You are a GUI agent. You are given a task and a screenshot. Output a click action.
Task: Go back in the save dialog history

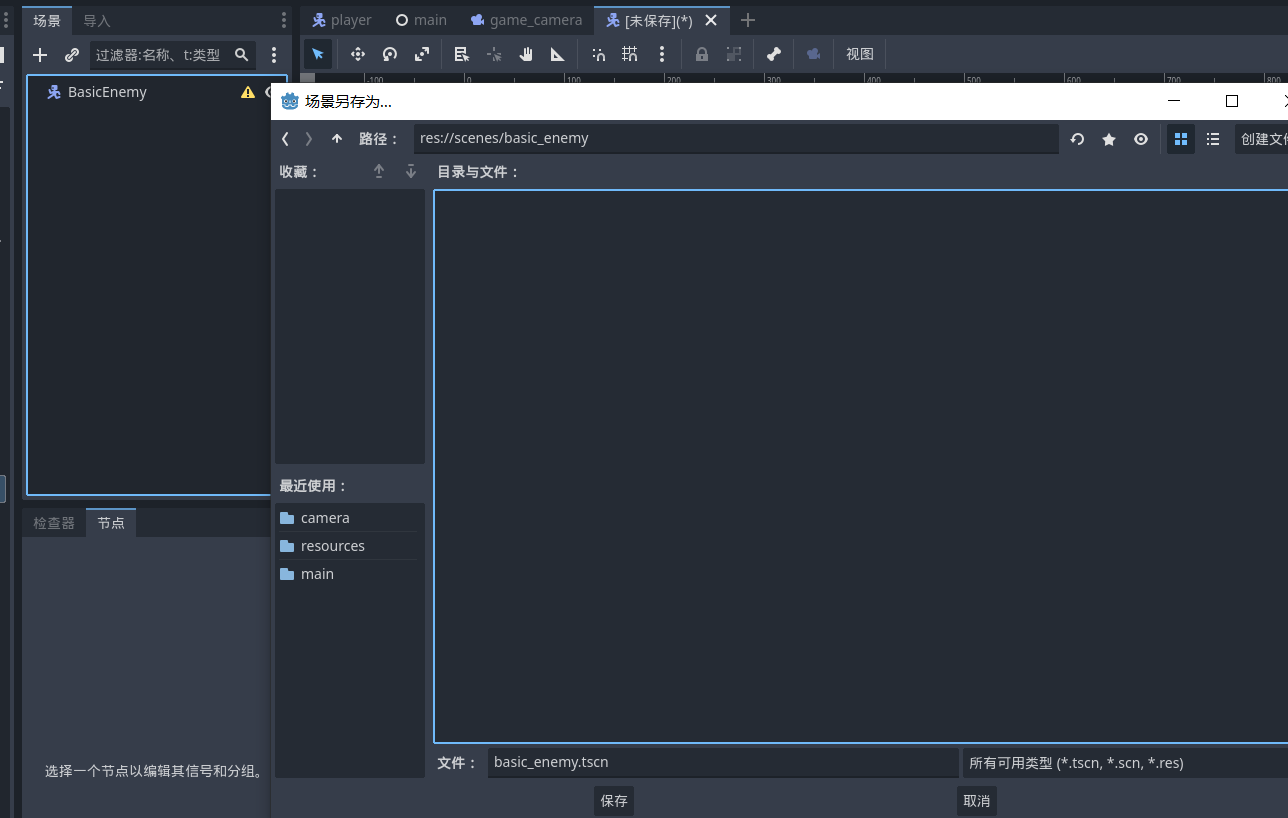pos(285,139)
